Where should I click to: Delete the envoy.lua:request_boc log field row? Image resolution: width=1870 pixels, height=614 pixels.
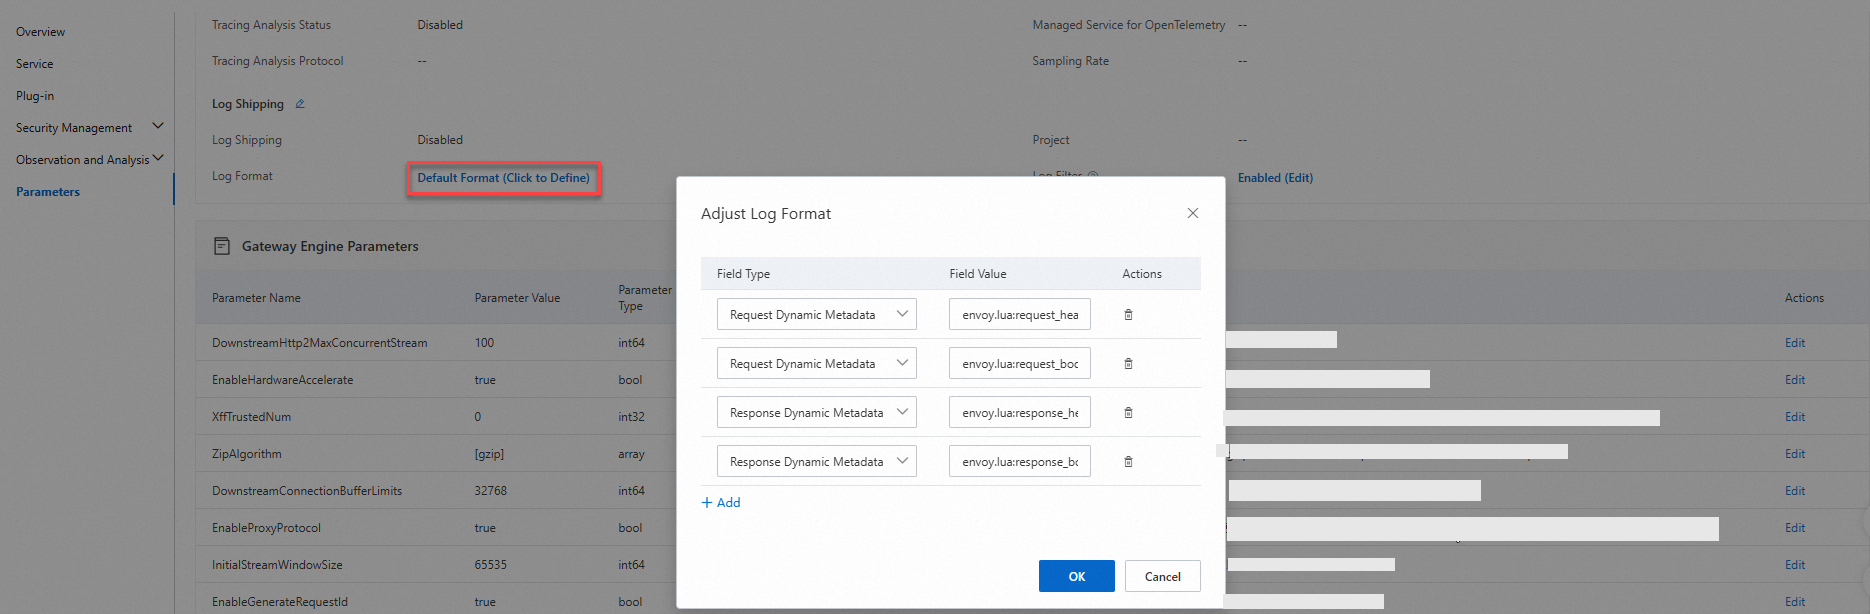[1128, 364]
